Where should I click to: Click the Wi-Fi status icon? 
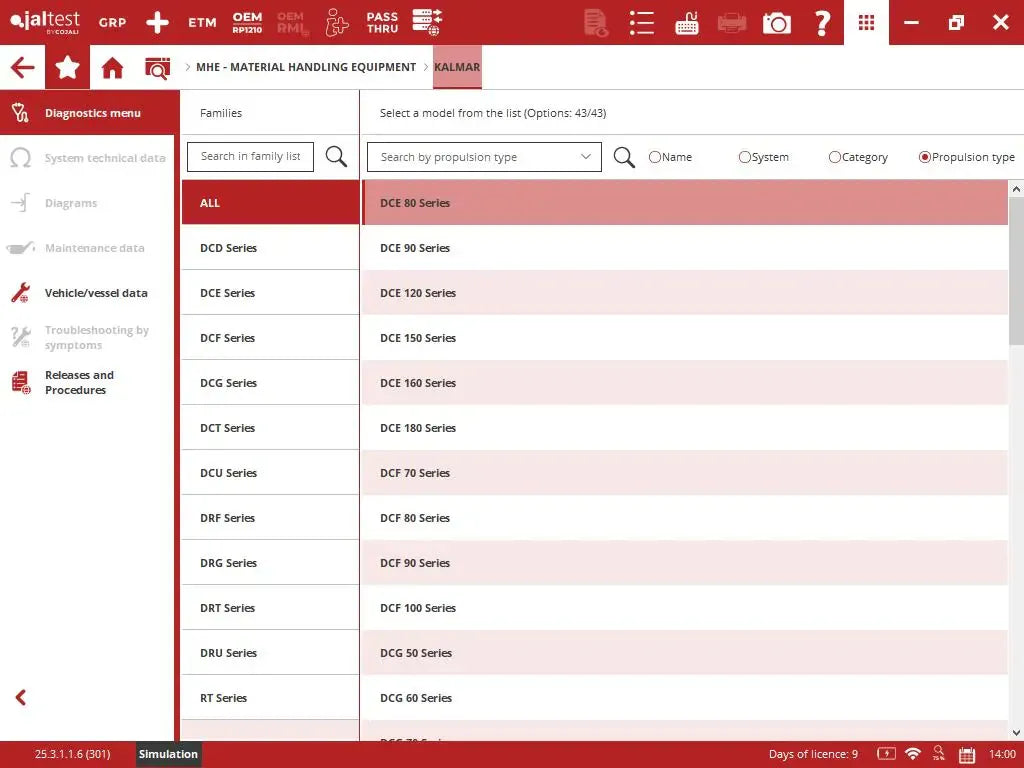912,754
